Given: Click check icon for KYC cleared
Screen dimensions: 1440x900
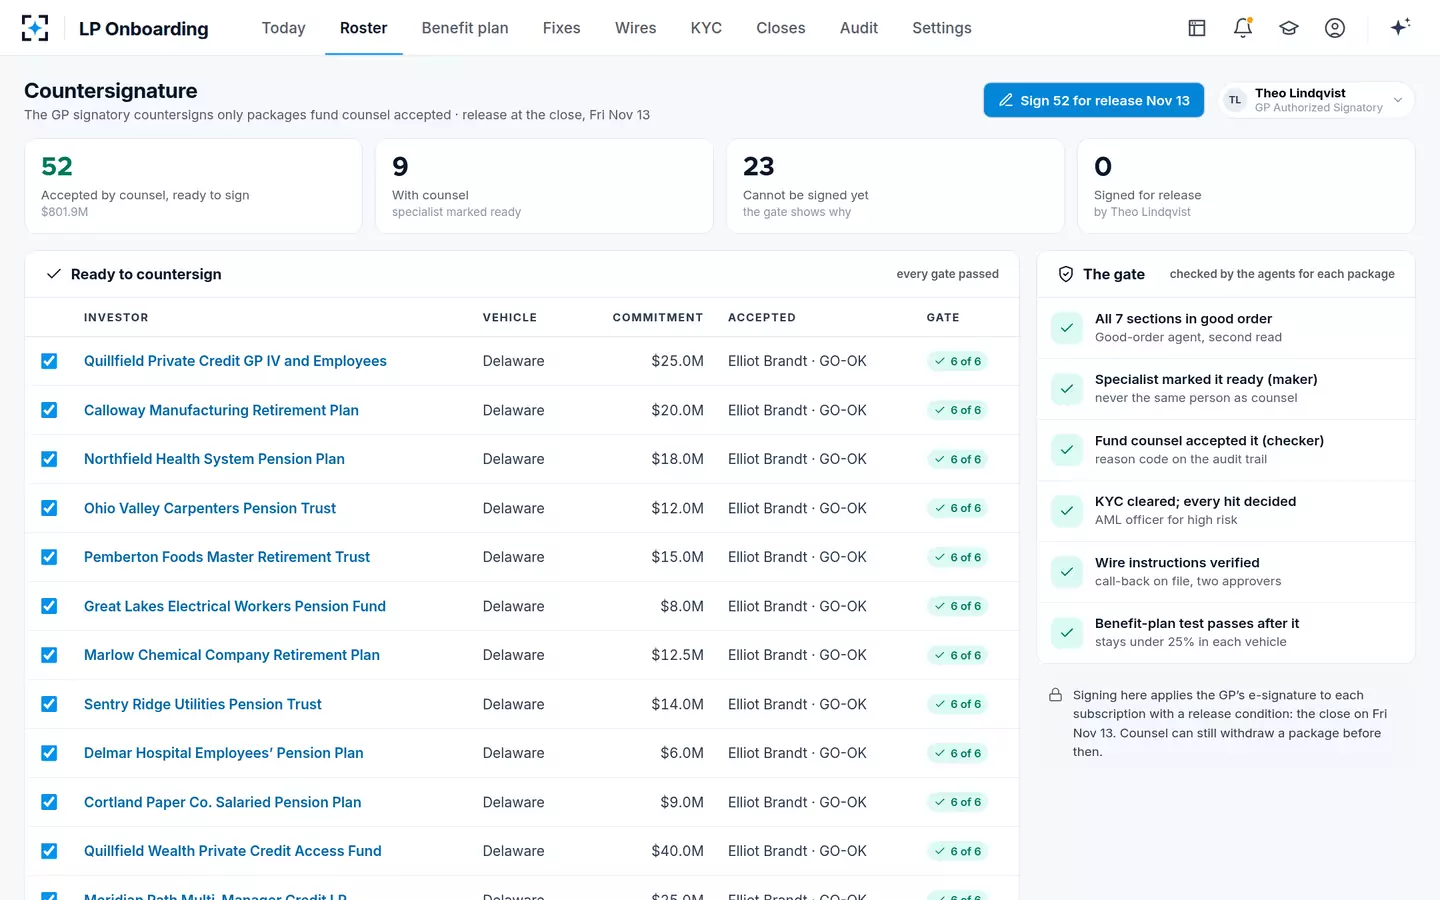Looking at the screenshot, I should coord(1067,511).
